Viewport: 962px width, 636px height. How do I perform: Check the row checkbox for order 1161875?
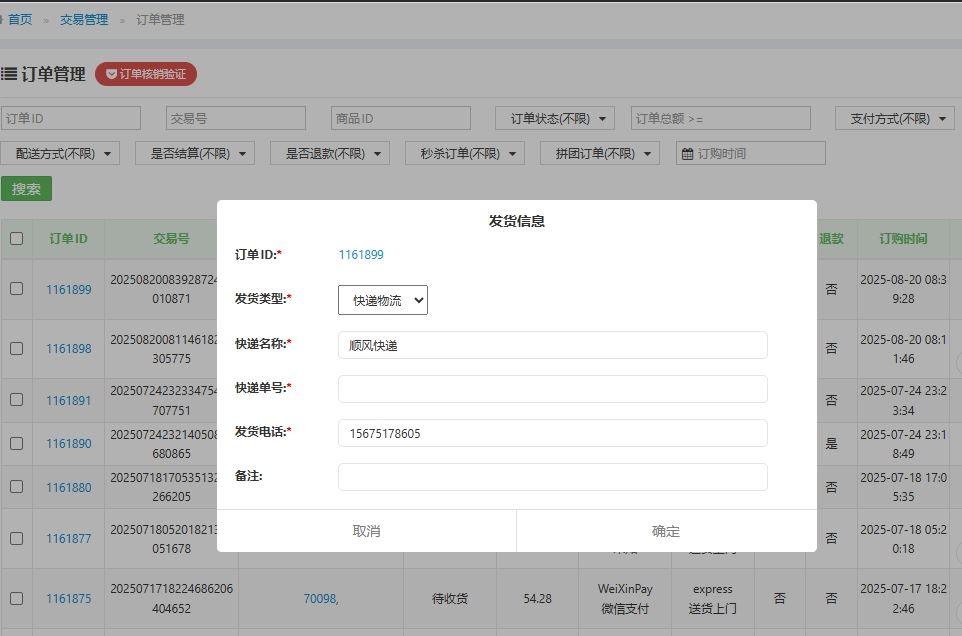pos(17,599)
